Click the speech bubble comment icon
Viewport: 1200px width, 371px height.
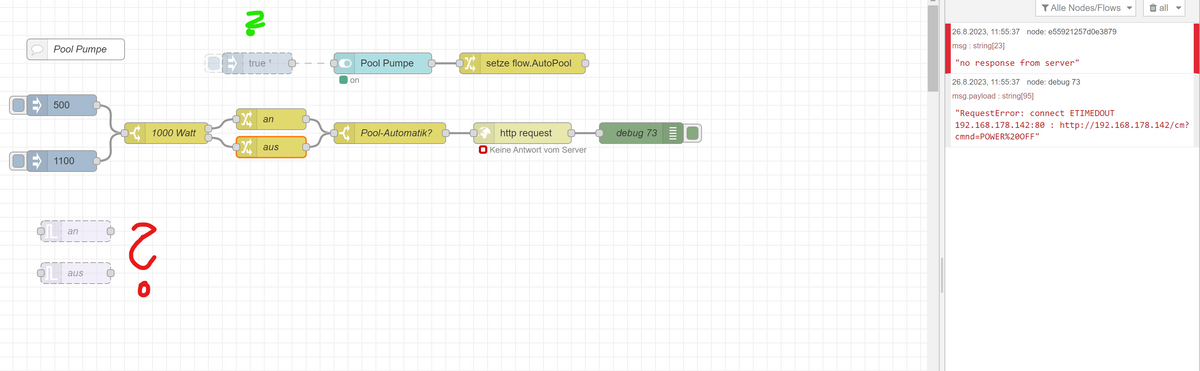(x=38, y=49)
